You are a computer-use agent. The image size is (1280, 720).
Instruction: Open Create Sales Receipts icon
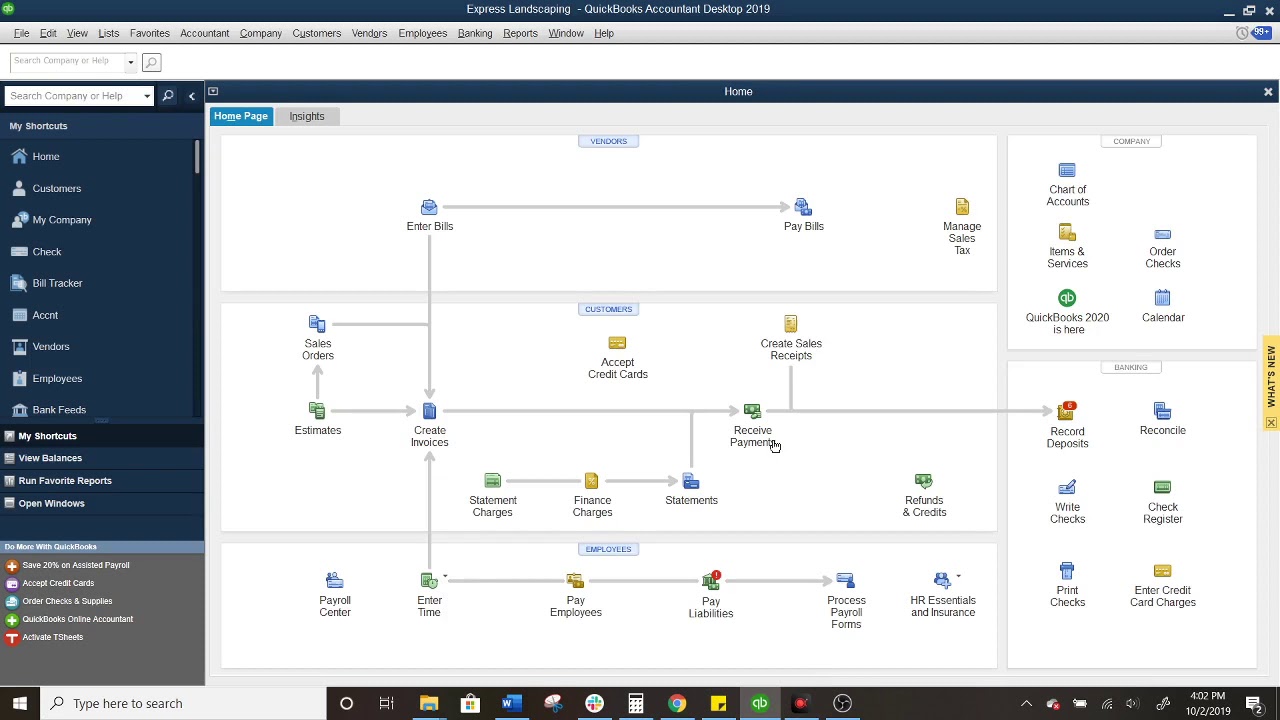click(x=791, y=324)
